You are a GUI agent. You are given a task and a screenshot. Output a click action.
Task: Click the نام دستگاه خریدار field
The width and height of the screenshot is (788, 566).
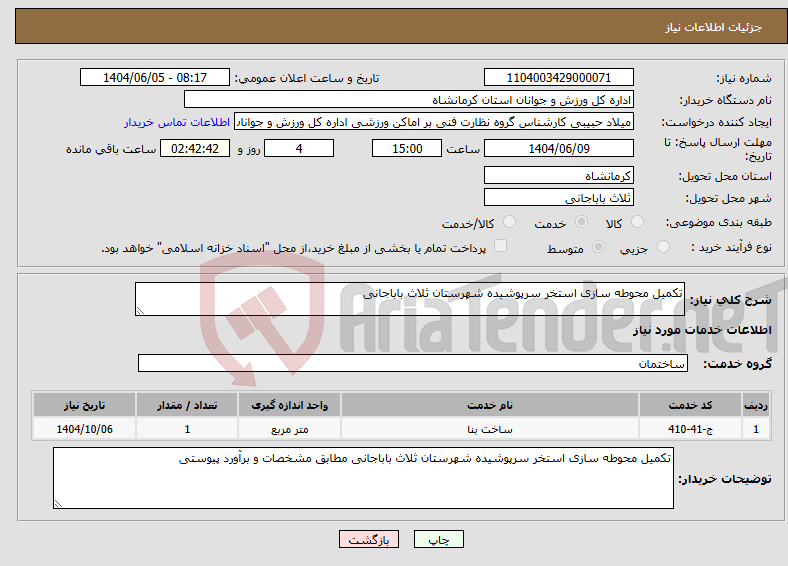(409, 100)
